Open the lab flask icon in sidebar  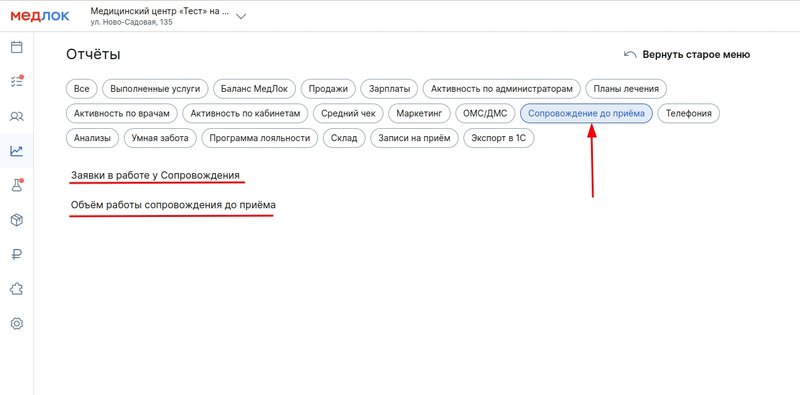pyautogui.click(x=17, y=185)
